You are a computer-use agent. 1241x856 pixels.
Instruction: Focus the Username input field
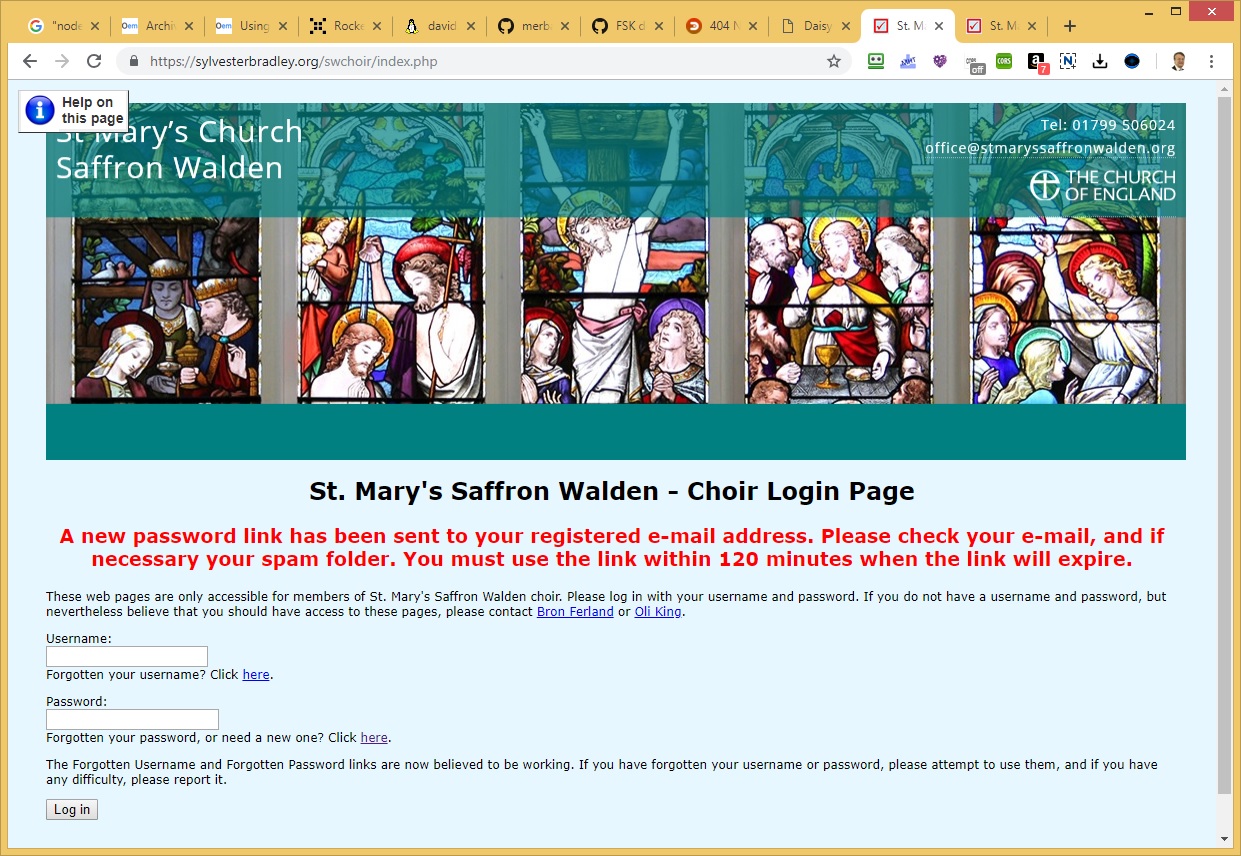click(x=127, y=656)
